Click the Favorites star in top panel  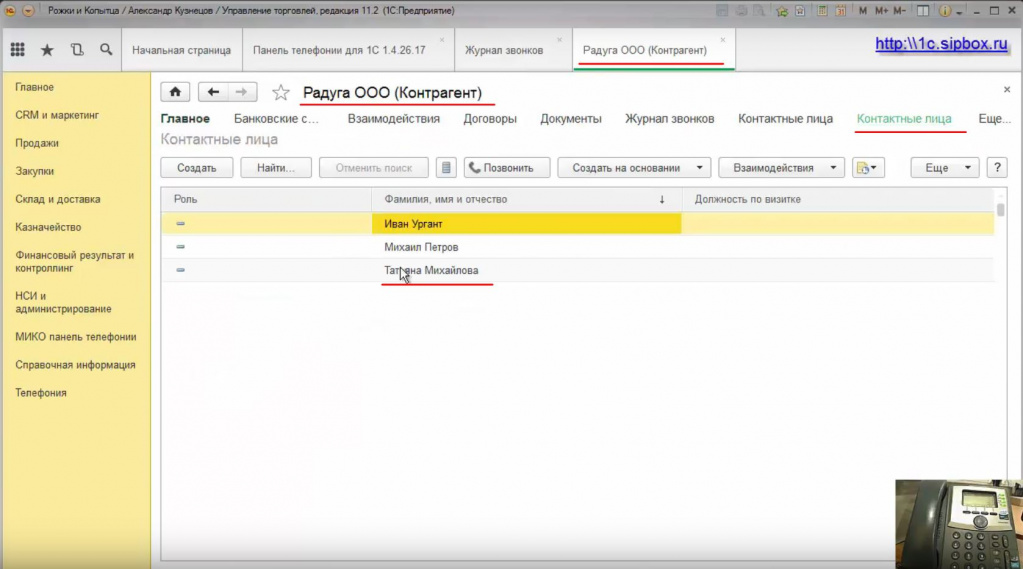47,50
